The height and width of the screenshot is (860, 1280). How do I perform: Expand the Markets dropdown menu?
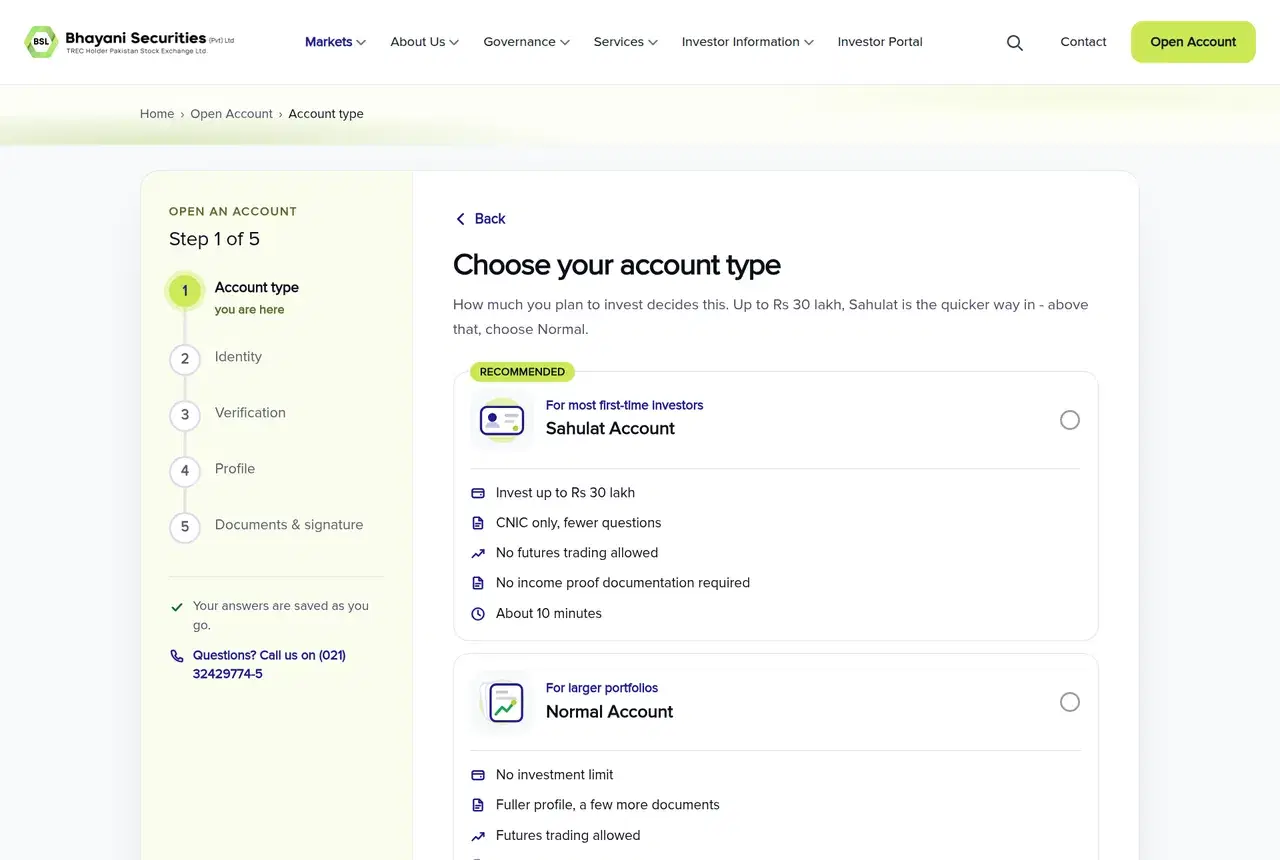(x=336, y=42)
